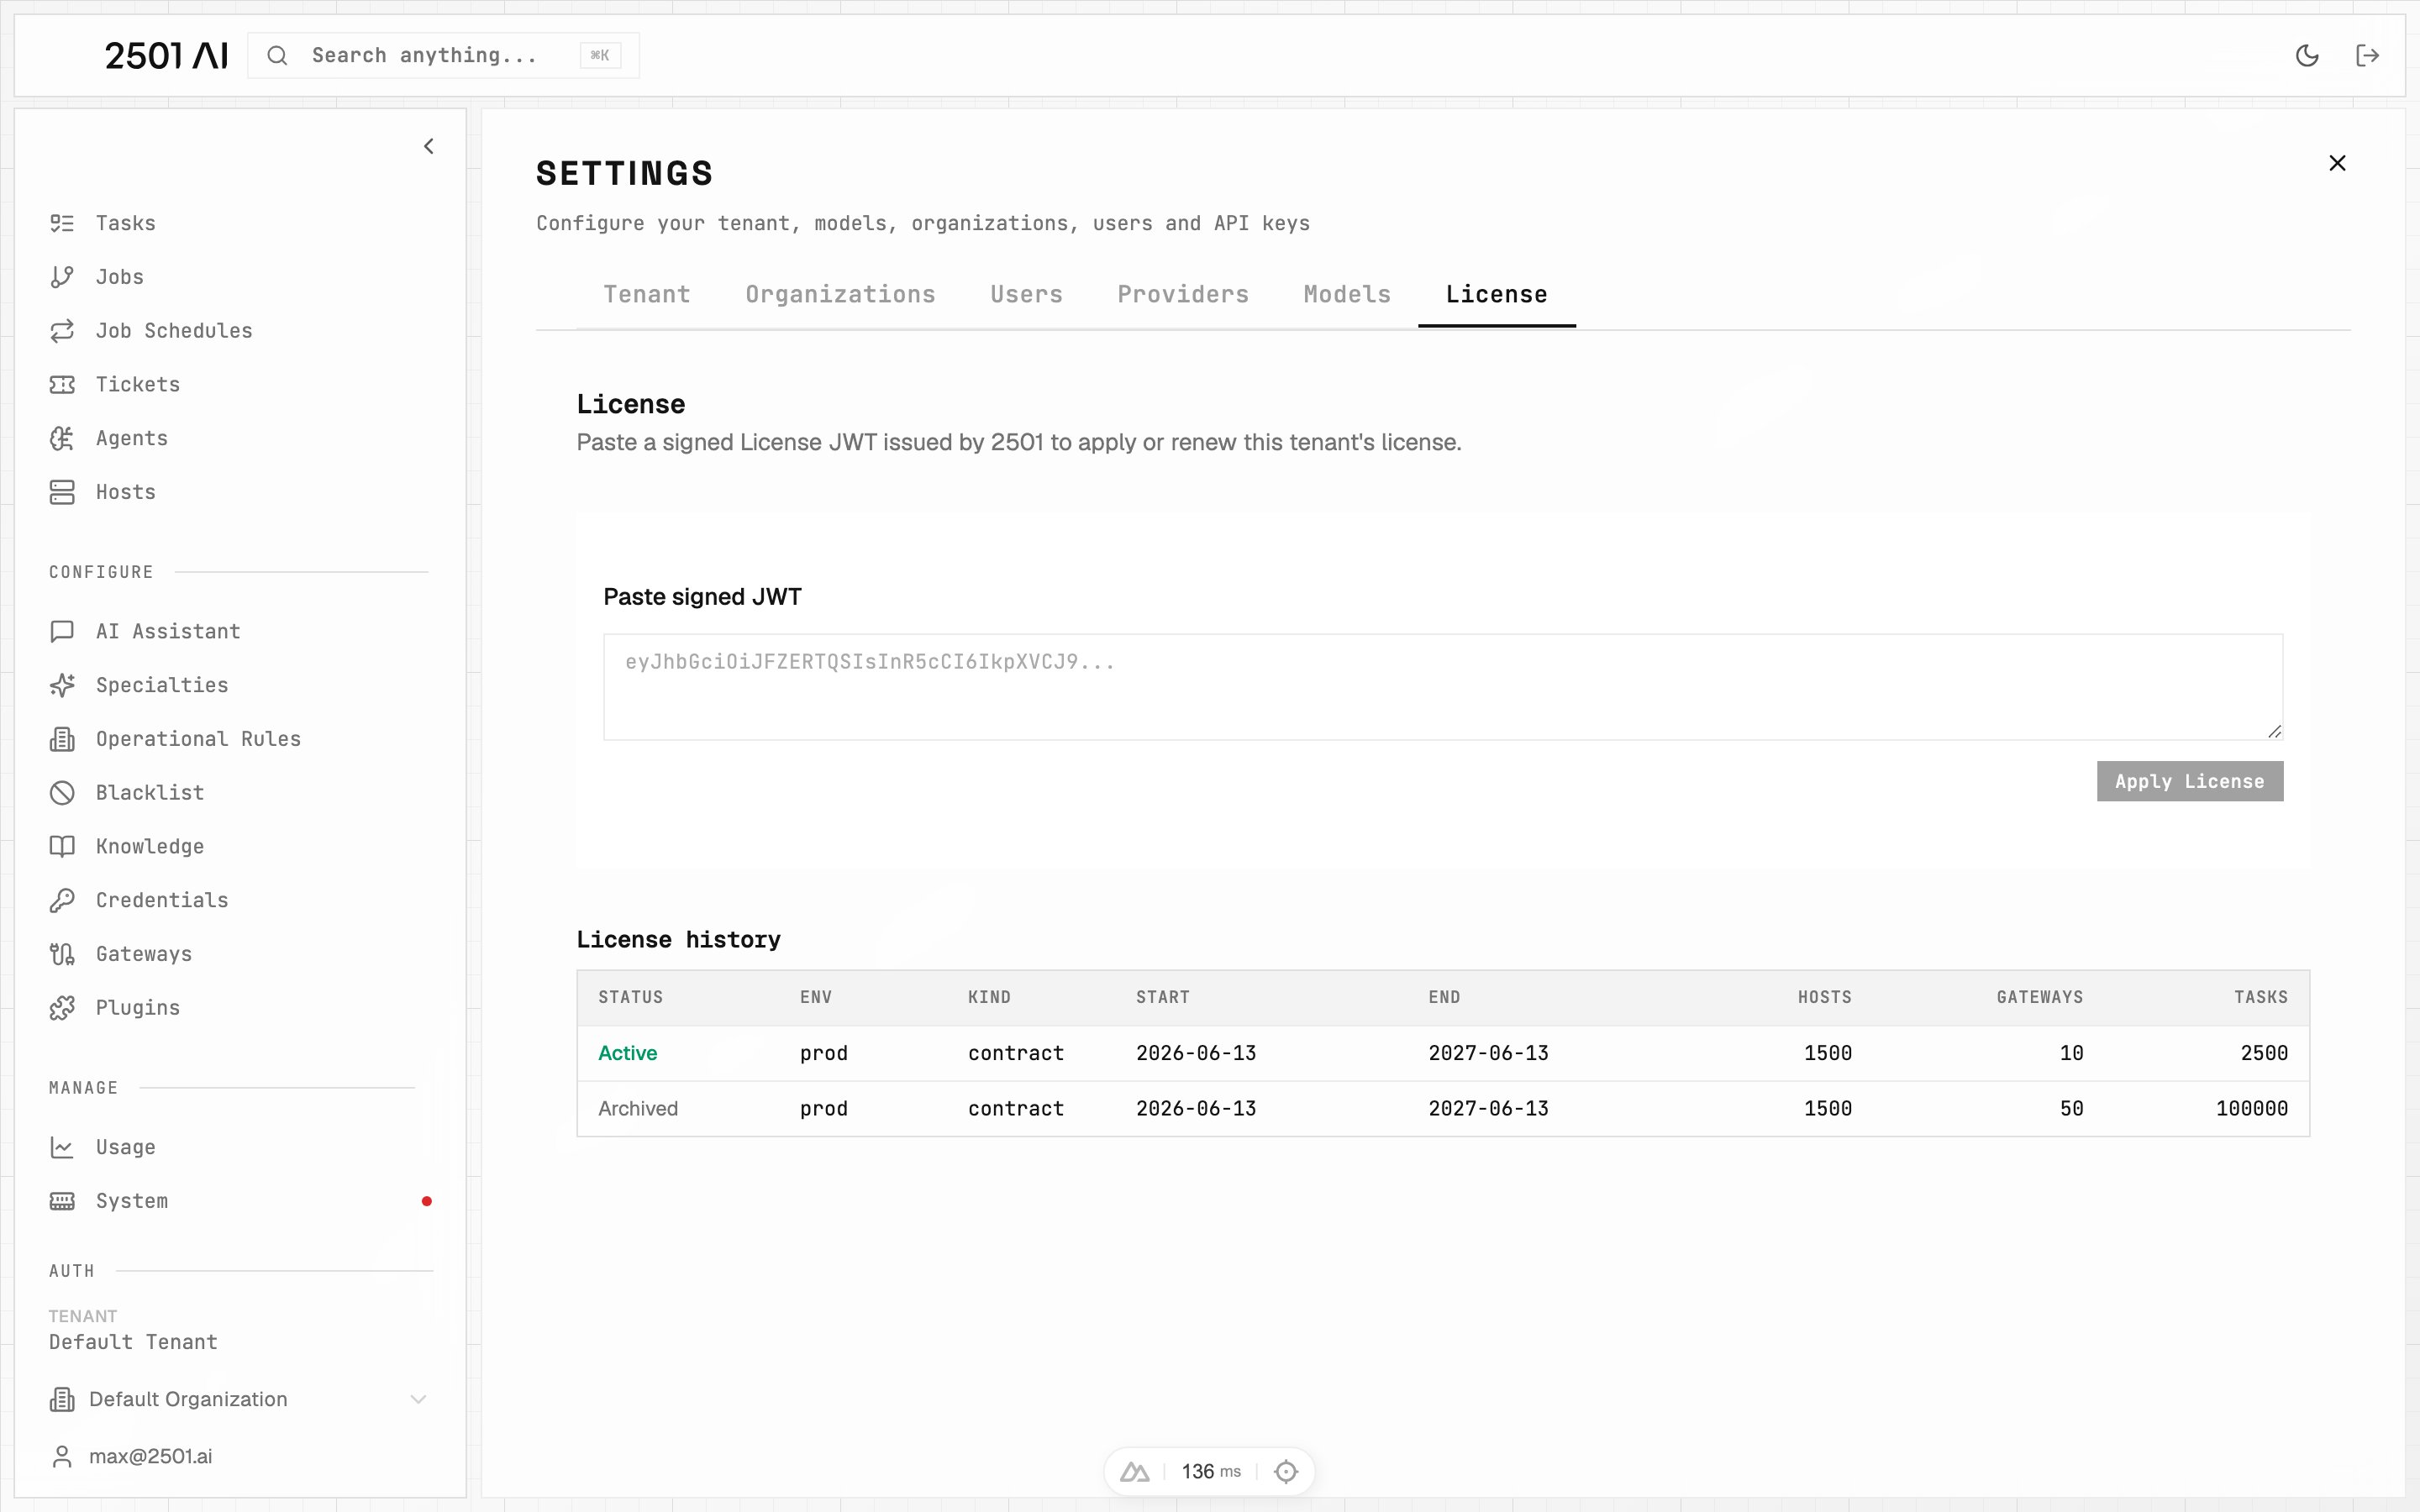
Task: Click the AI Assistant chat icon
Action: 62,631
